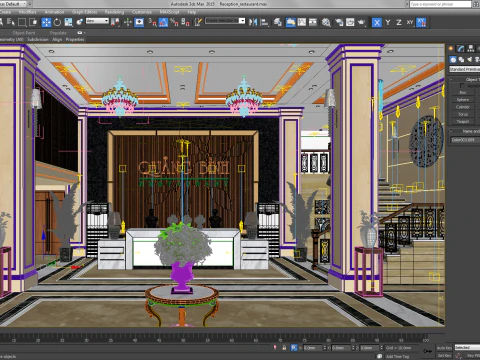
Task: Enable the AutoGrid checkbox
Action: click(462, 86)
